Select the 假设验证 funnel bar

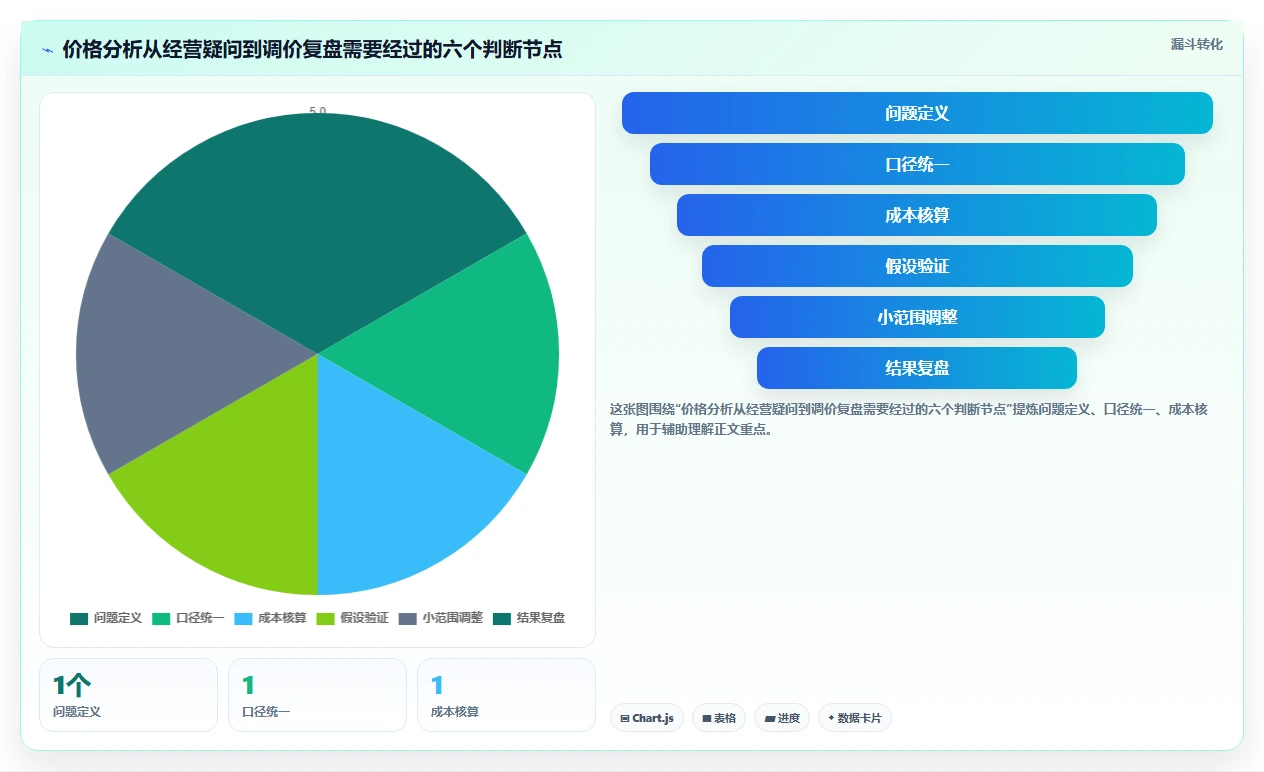pyautogui.click(x=917, y=266)
